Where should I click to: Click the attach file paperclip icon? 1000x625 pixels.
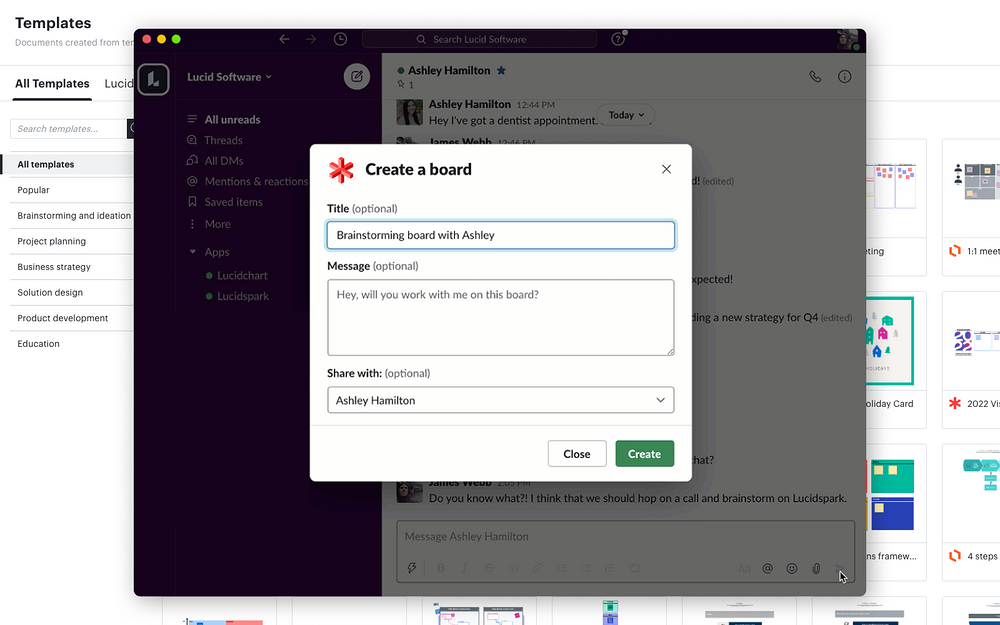coord(816,568)
